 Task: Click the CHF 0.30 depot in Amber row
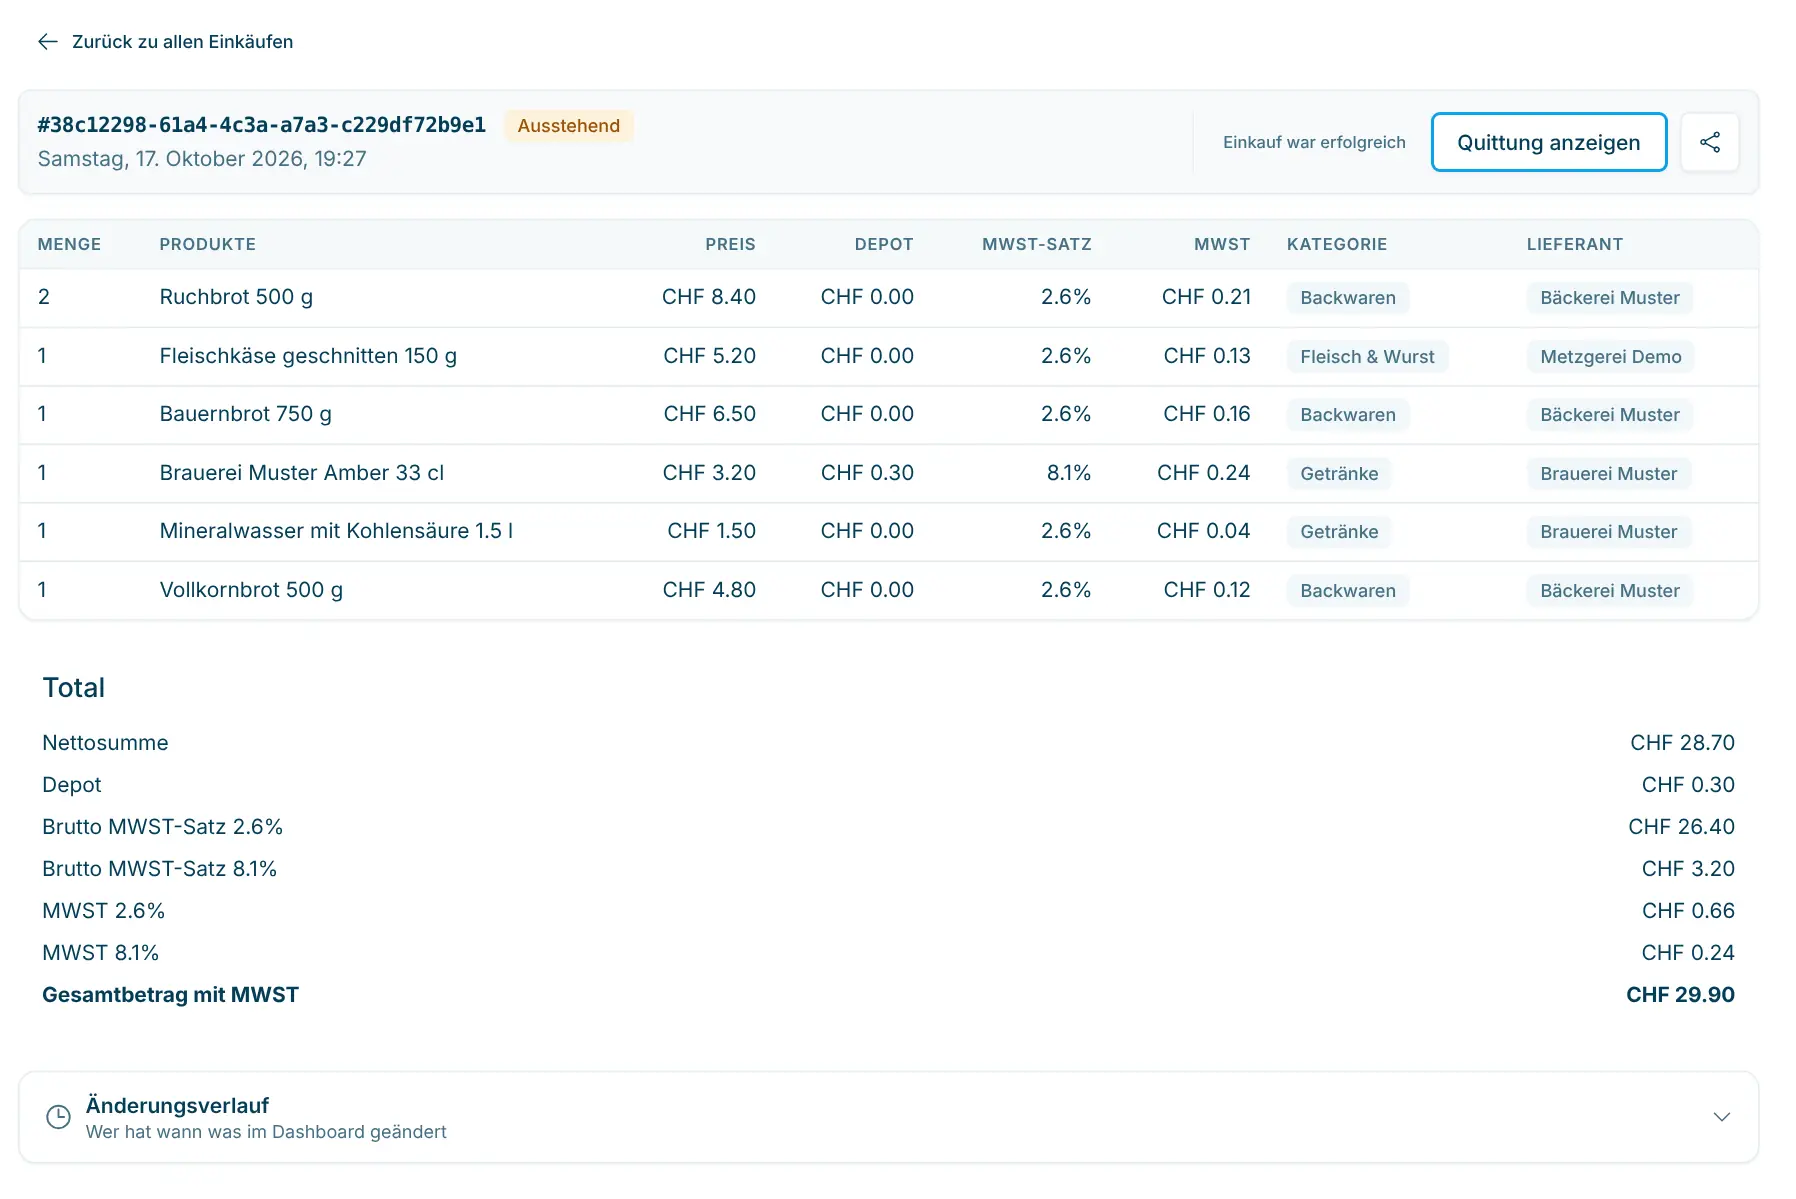point(867,473)
